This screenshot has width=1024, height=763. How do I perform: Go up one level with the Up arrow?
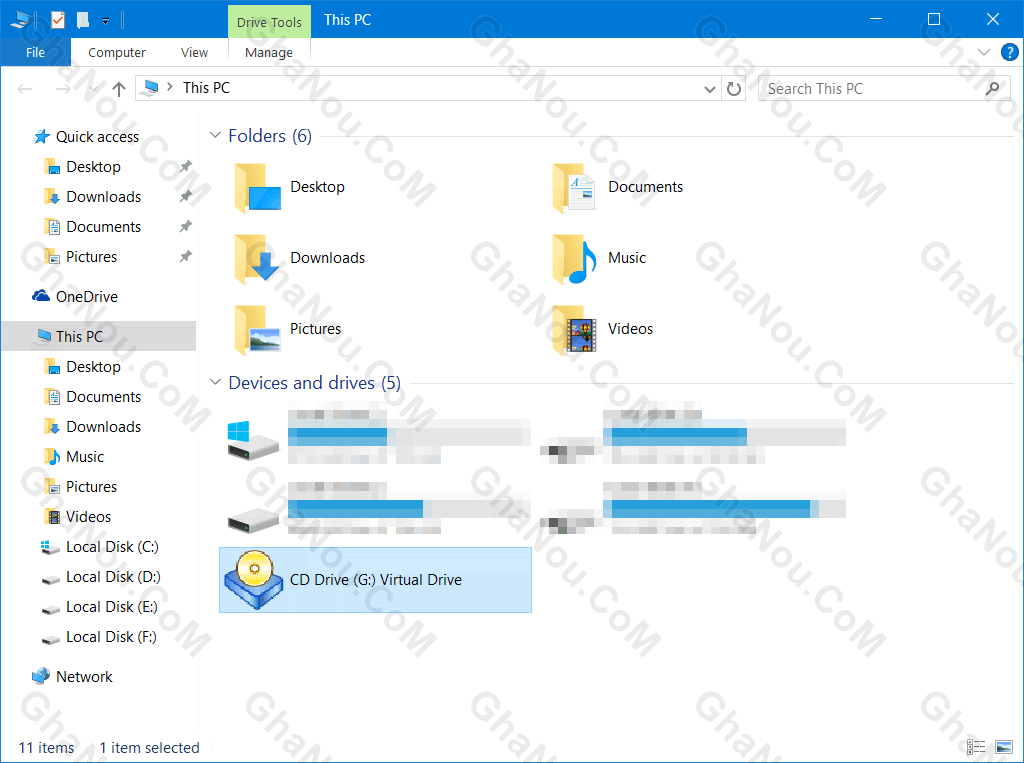pyautogui.click(x=119, y=89)
